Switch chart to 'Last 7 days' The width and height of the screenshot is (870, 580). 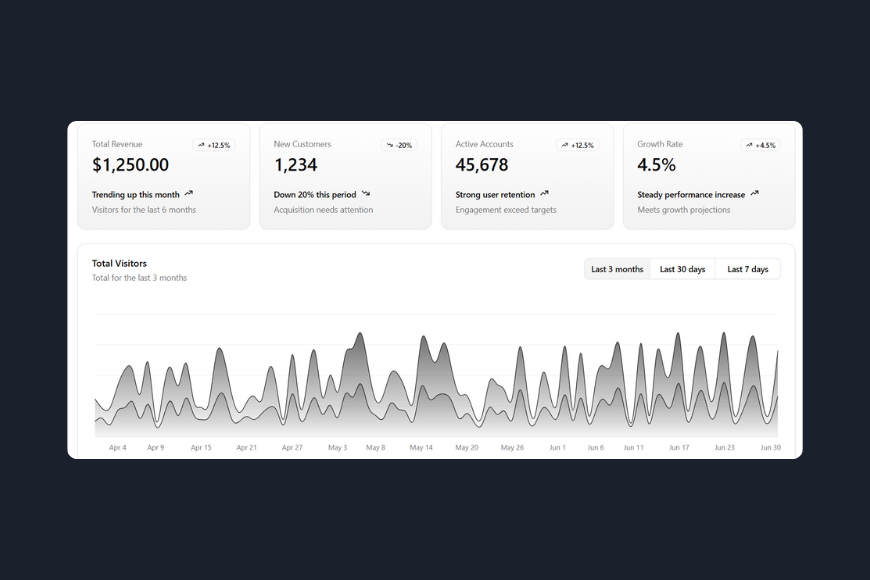pyautogui.click(x=747, y=269)
